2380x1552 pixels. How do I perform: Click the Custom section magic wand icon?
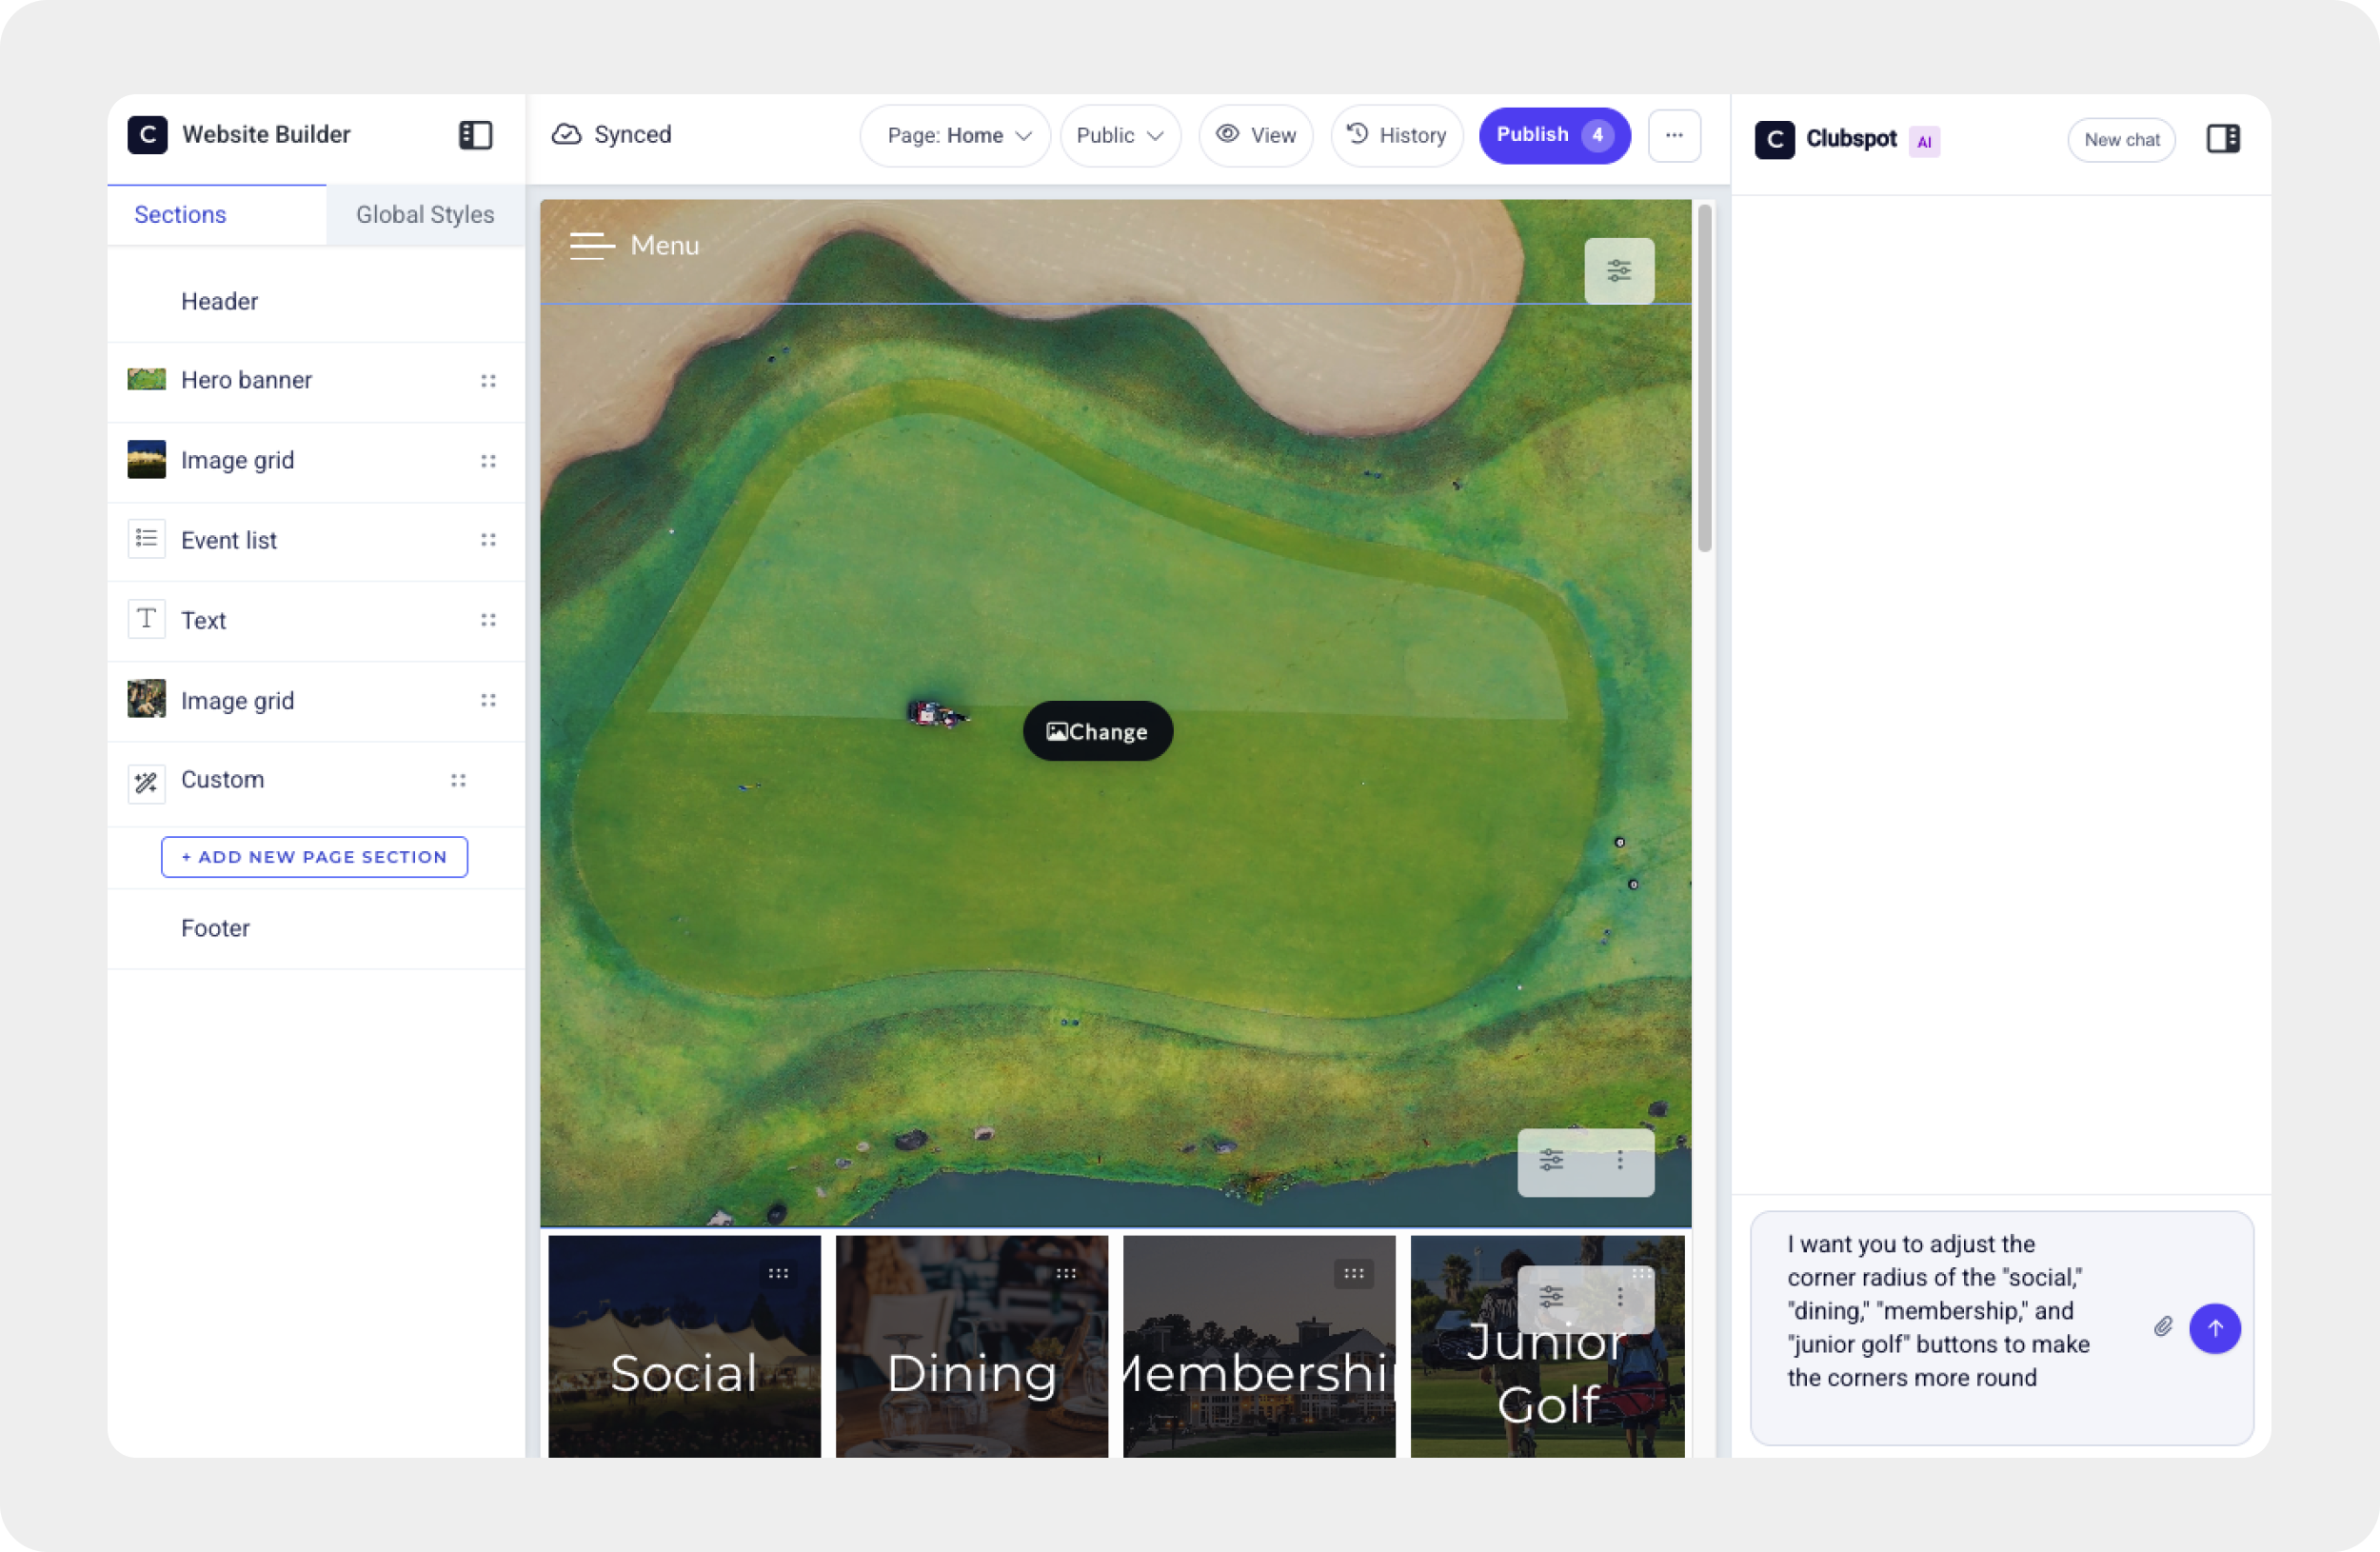(146, 783)
